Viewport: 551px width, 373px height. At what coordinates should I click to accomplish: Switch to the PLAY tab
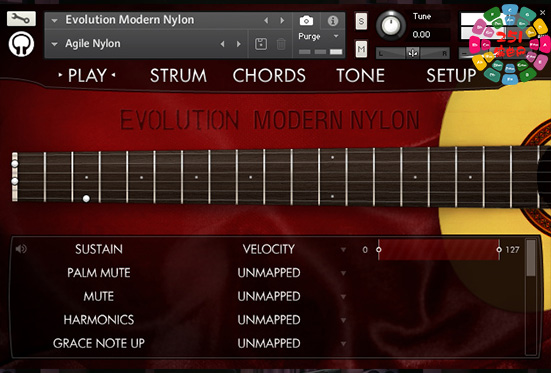87,75
